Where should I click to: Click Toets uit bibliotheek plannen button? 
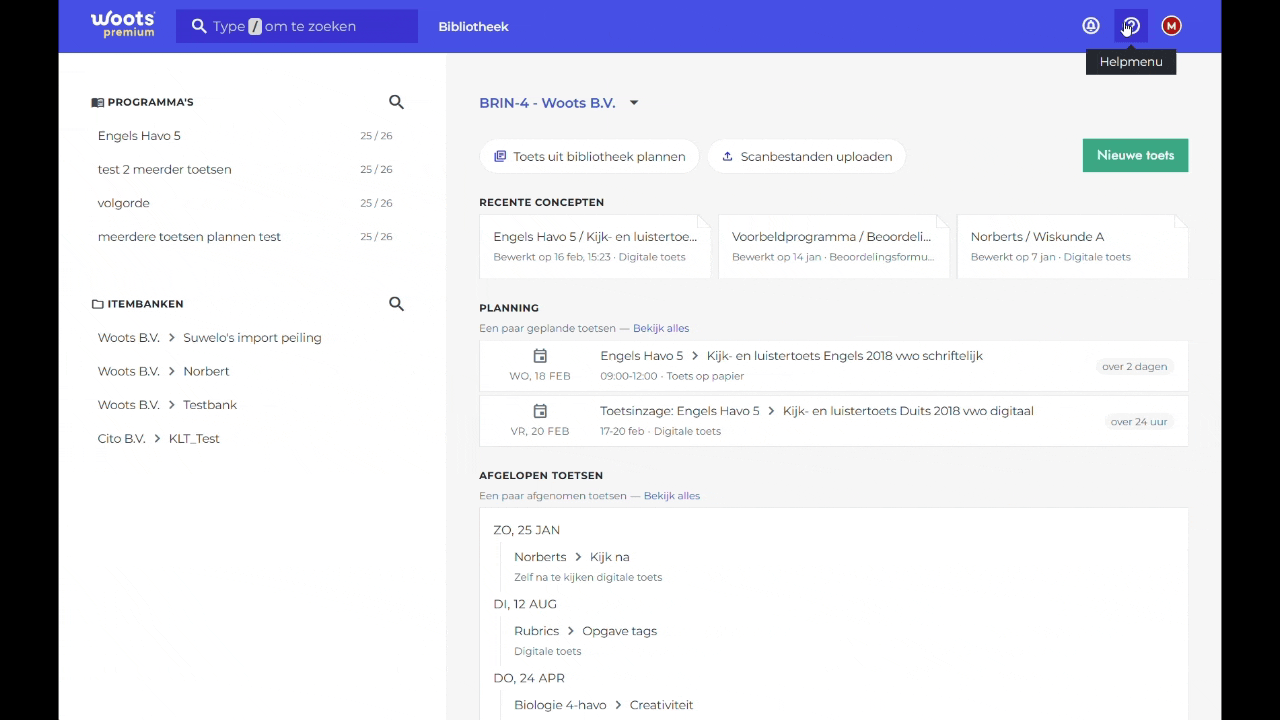[589, 156]
